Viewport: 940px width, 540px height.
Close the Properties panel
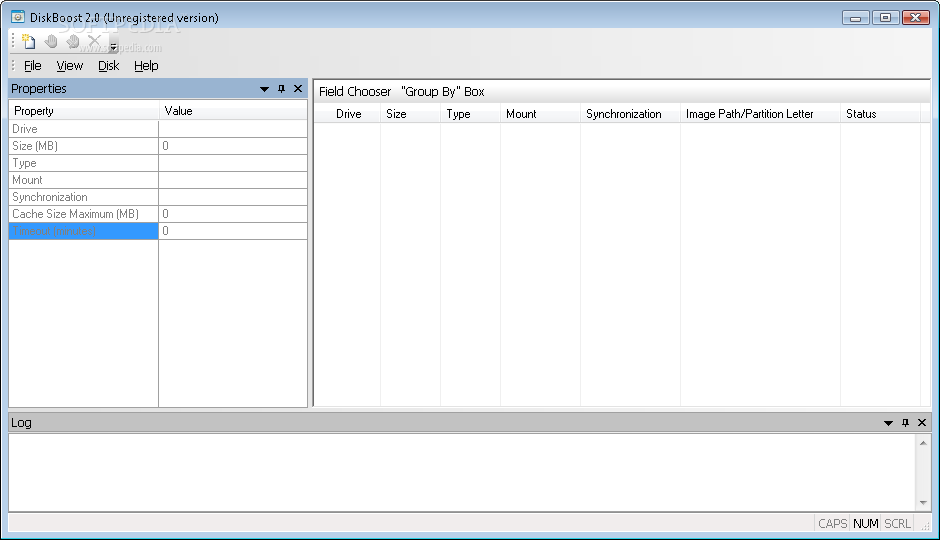(298, 89)
